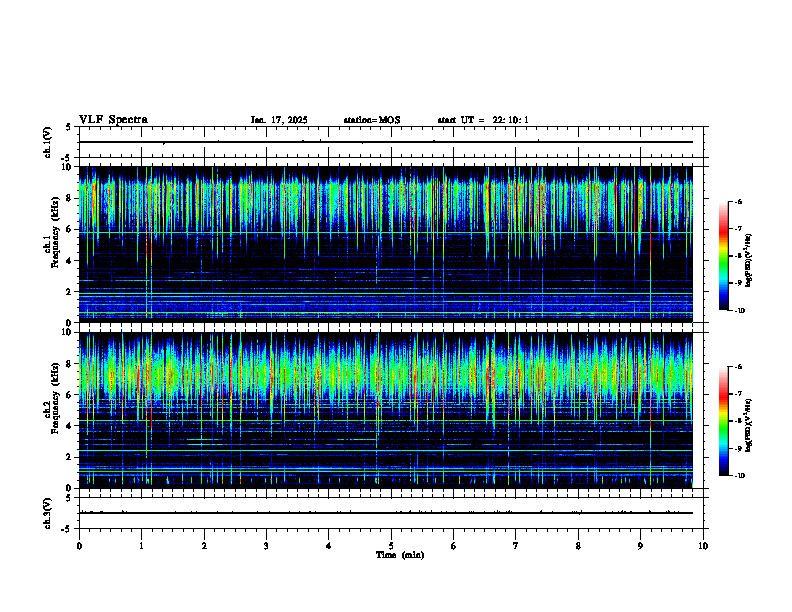Click the ch.1 colorbar "log(PSD)" unit label

[749, 261]
